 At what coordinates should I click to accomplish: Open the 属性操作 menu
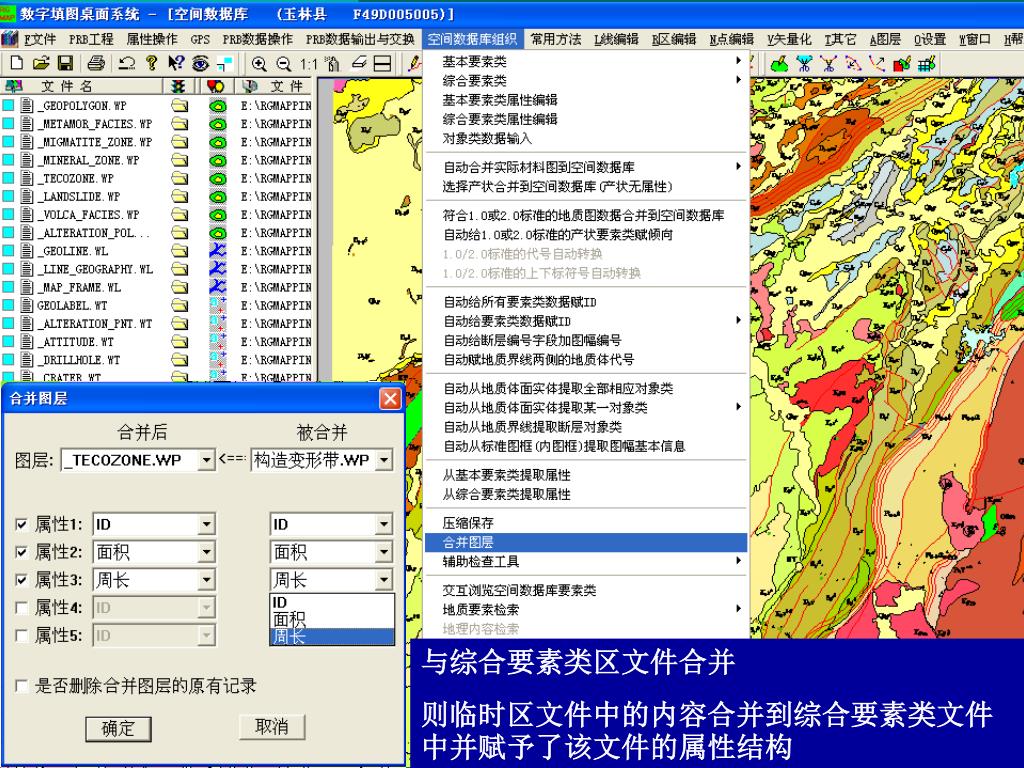click(x=152, y=39)
